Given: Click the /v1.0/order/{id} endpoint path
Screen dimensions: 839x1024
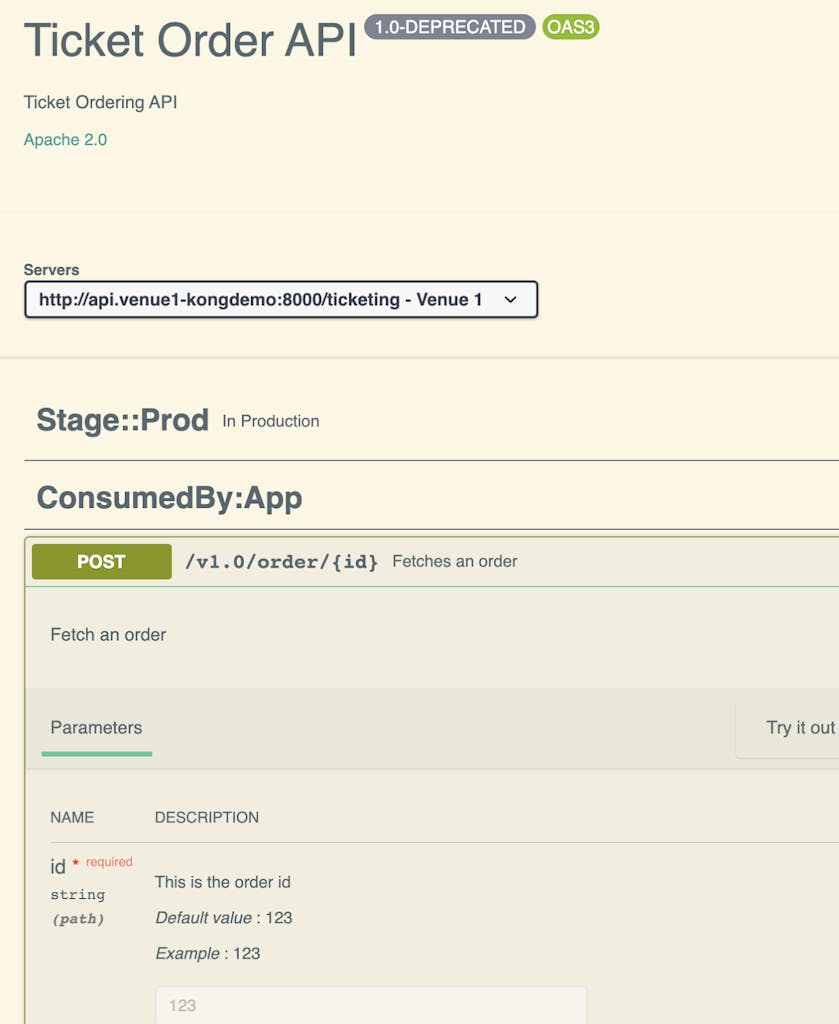Looking at the screenshot, I should 281,562.
